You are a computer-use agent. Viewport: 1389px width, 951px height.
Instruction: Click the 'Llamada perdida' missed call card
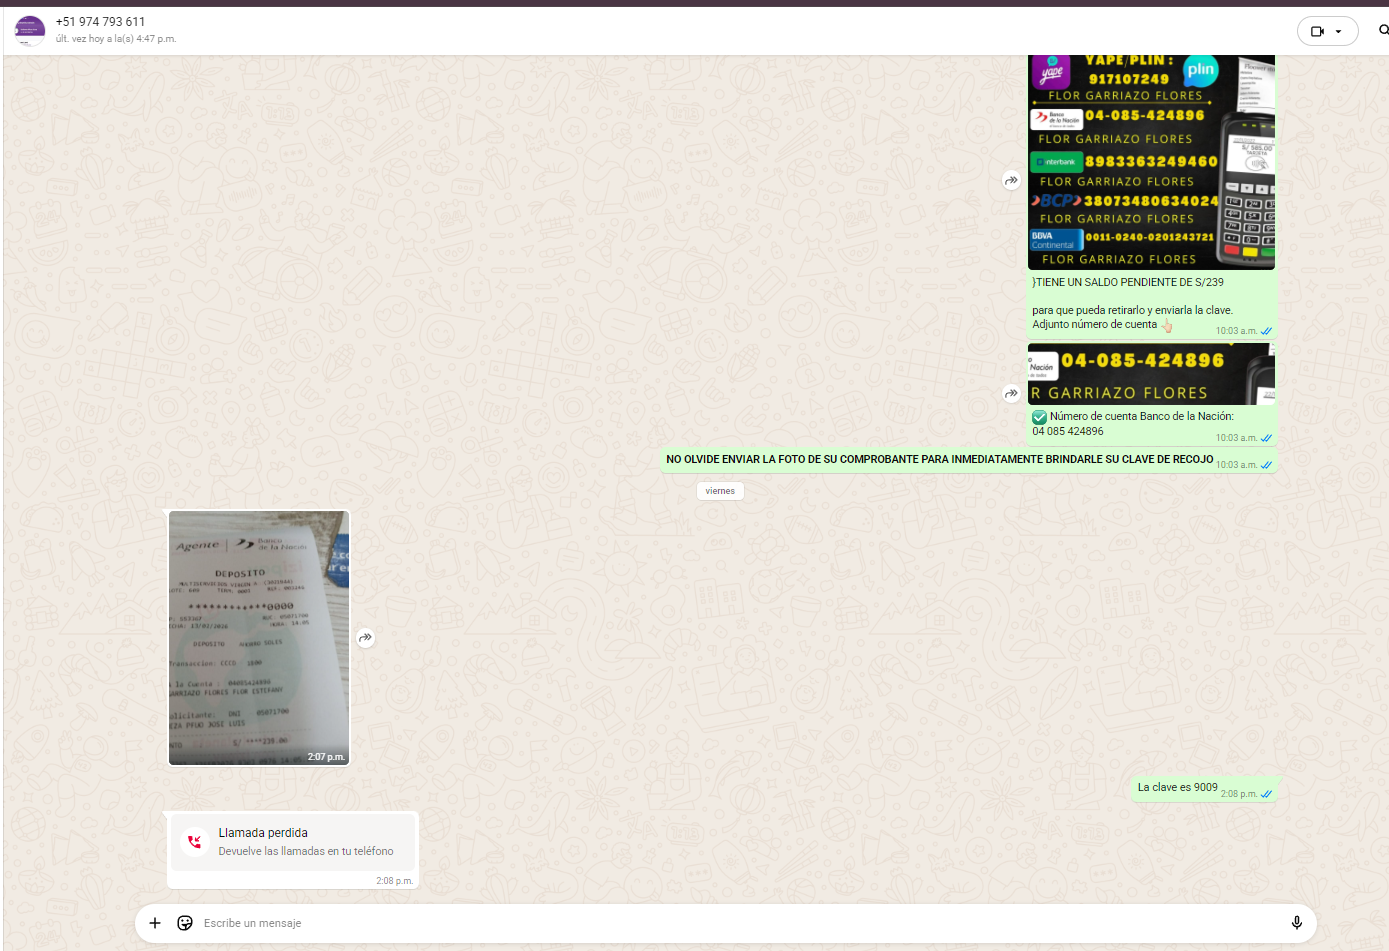[293, 842]
